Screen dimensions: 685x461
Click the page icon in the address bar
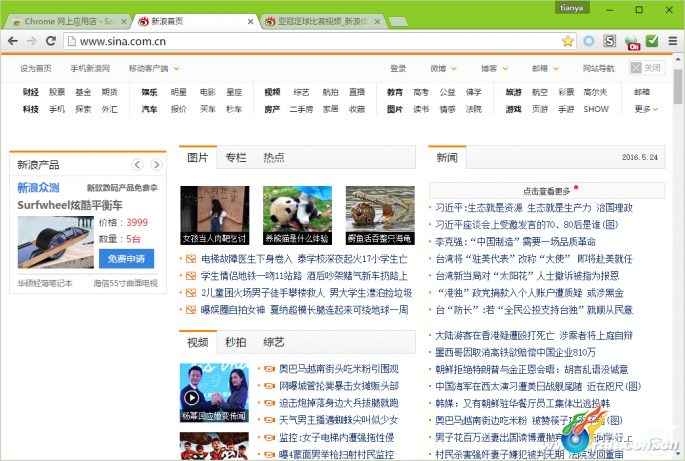click(72, 41)
